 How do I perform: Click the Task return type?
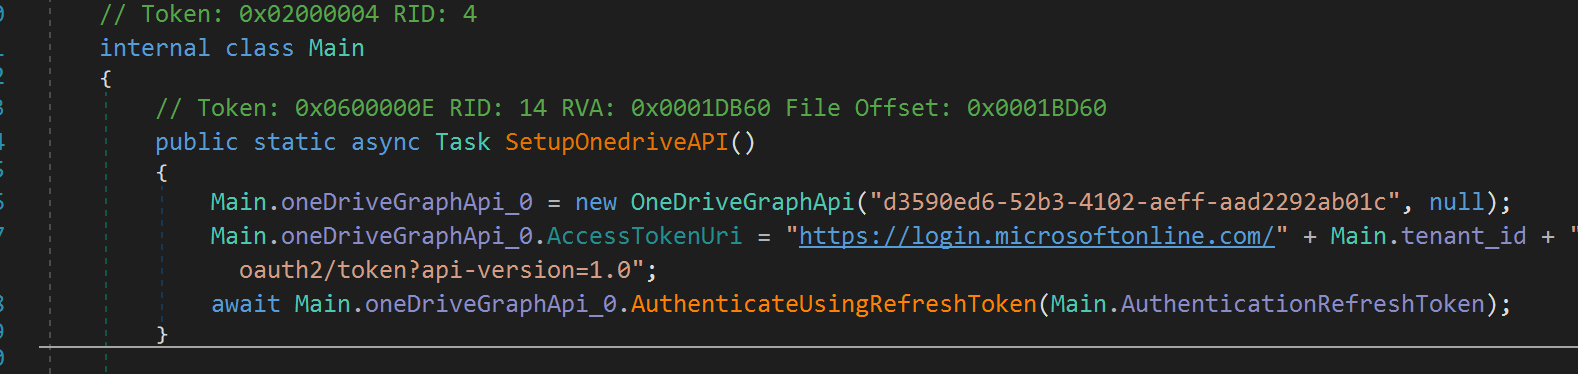coord(462,142)
